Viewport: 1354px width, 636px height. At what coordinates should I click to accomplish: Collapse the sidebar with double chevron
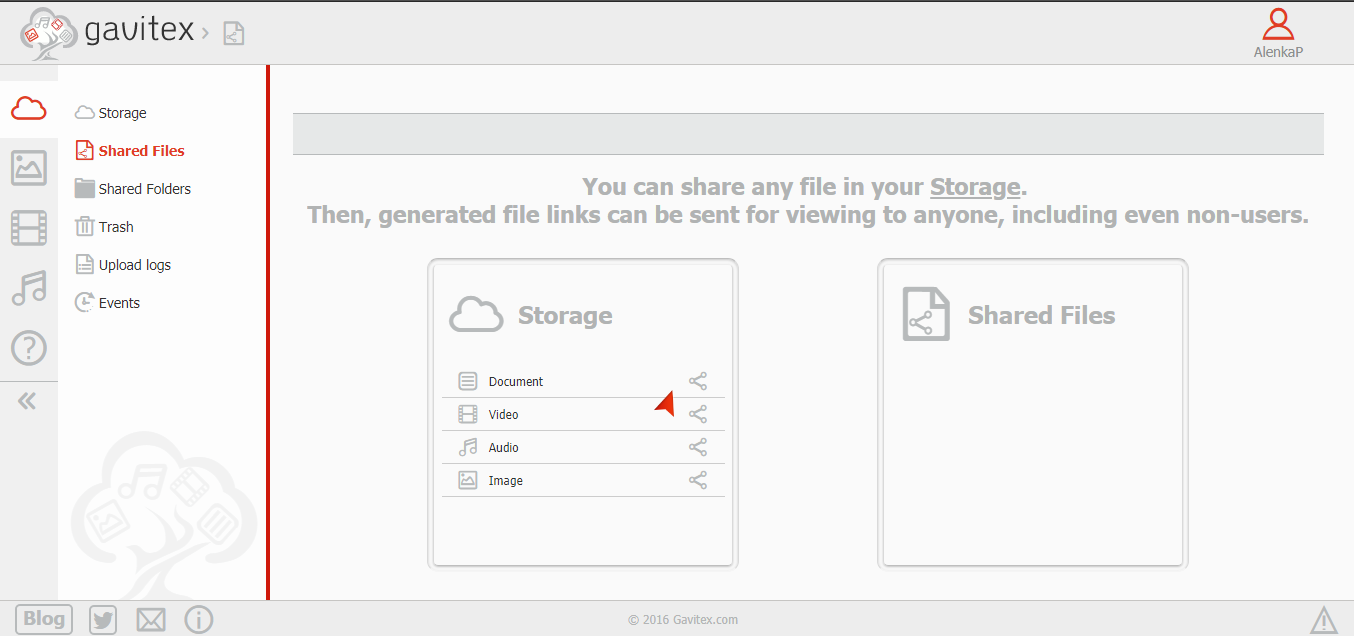(x=27, y=401)
